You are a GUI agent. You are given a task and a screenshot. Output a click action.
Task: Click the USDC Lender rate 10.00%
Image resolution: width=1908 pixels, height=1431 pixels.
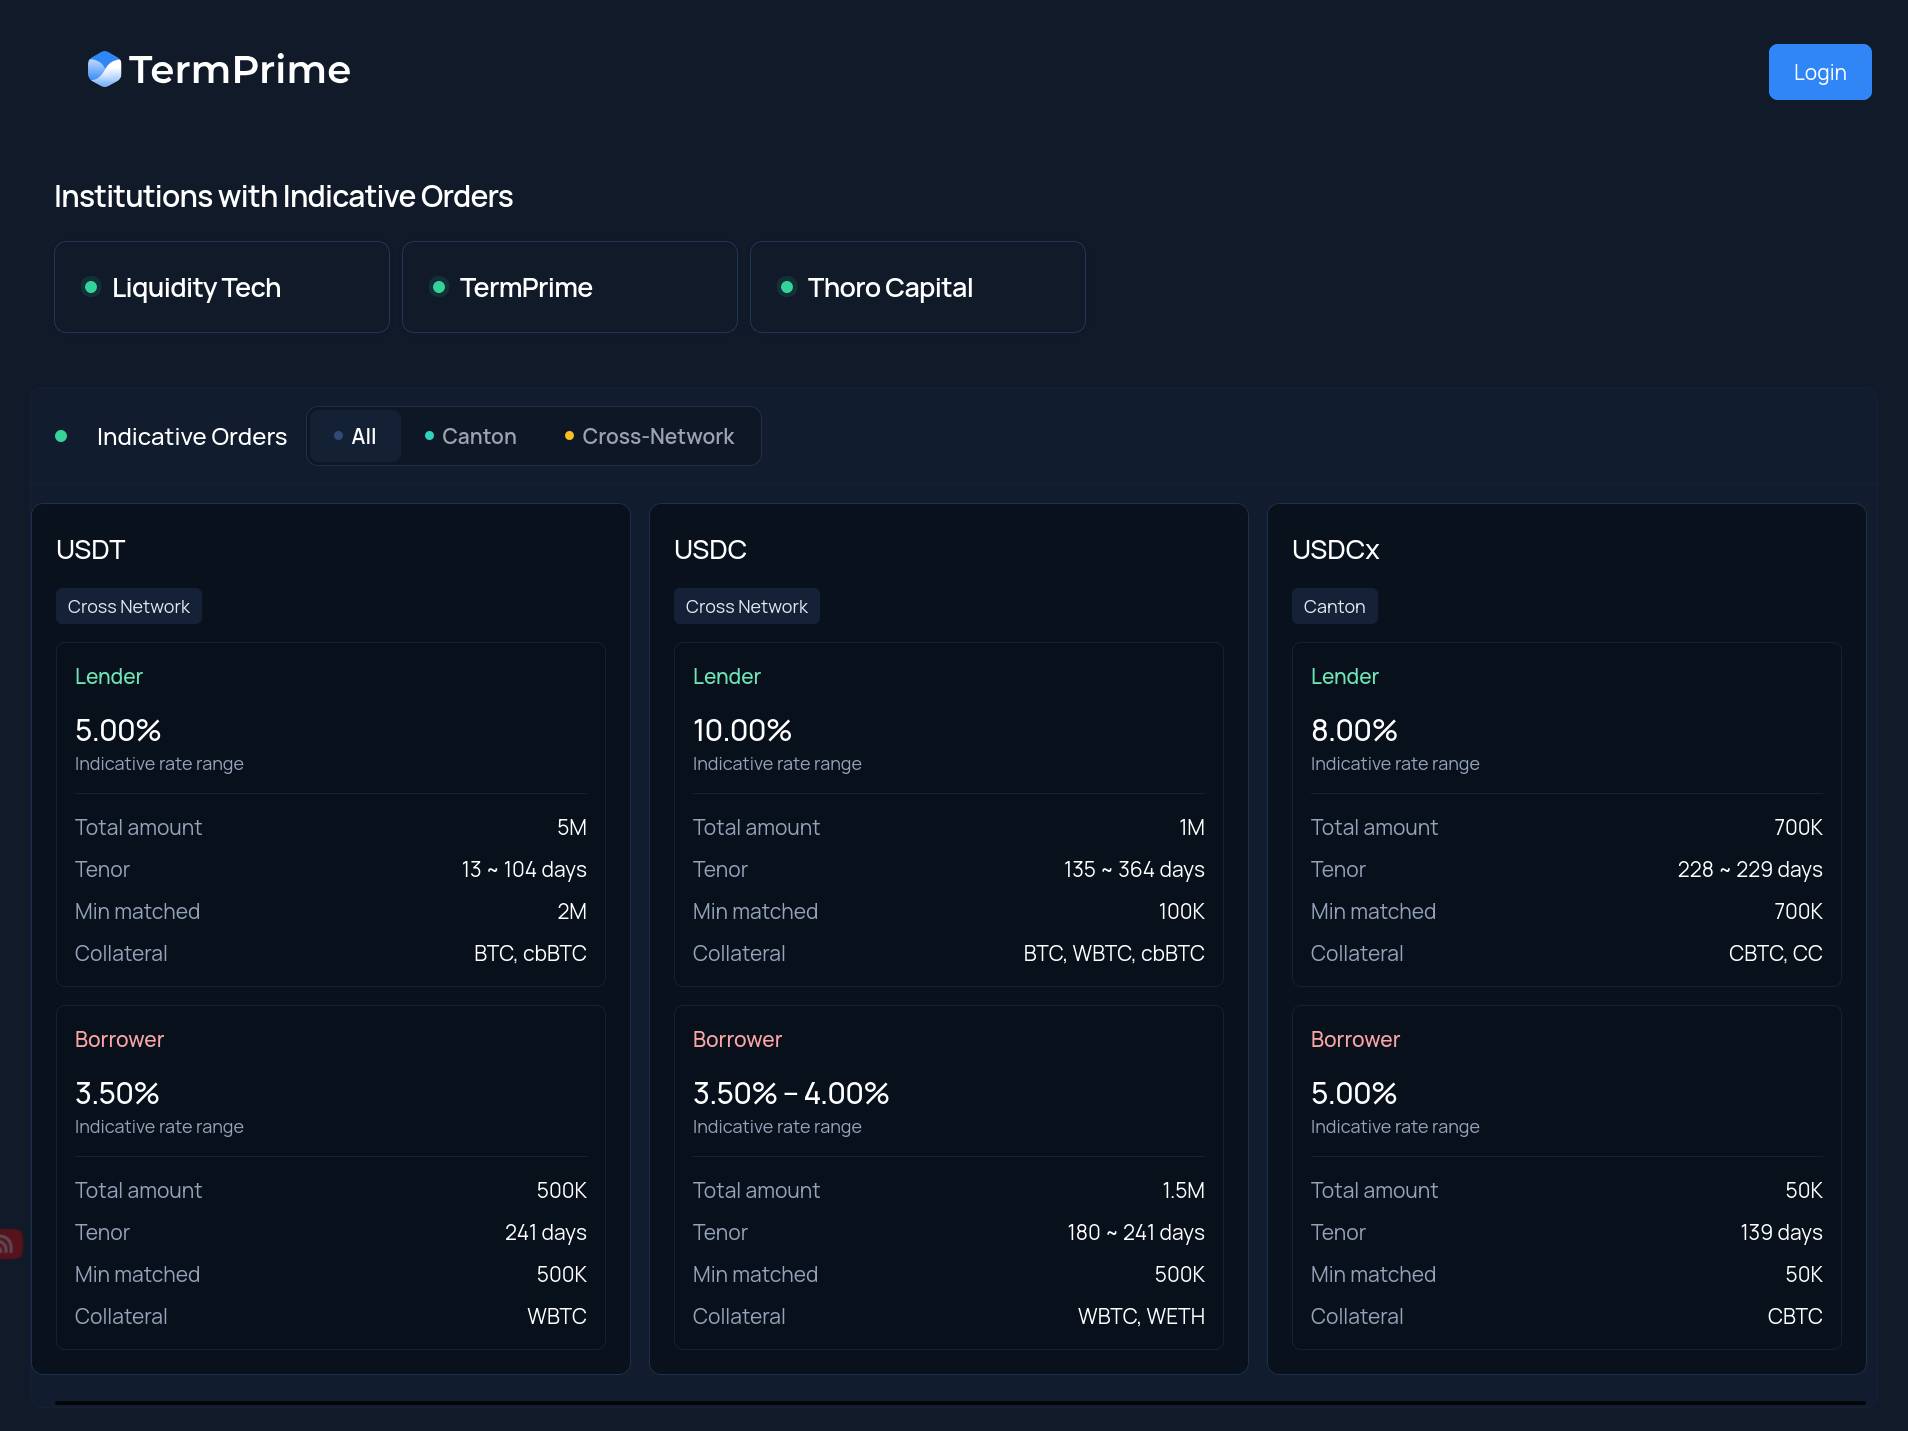coord(742,730)
